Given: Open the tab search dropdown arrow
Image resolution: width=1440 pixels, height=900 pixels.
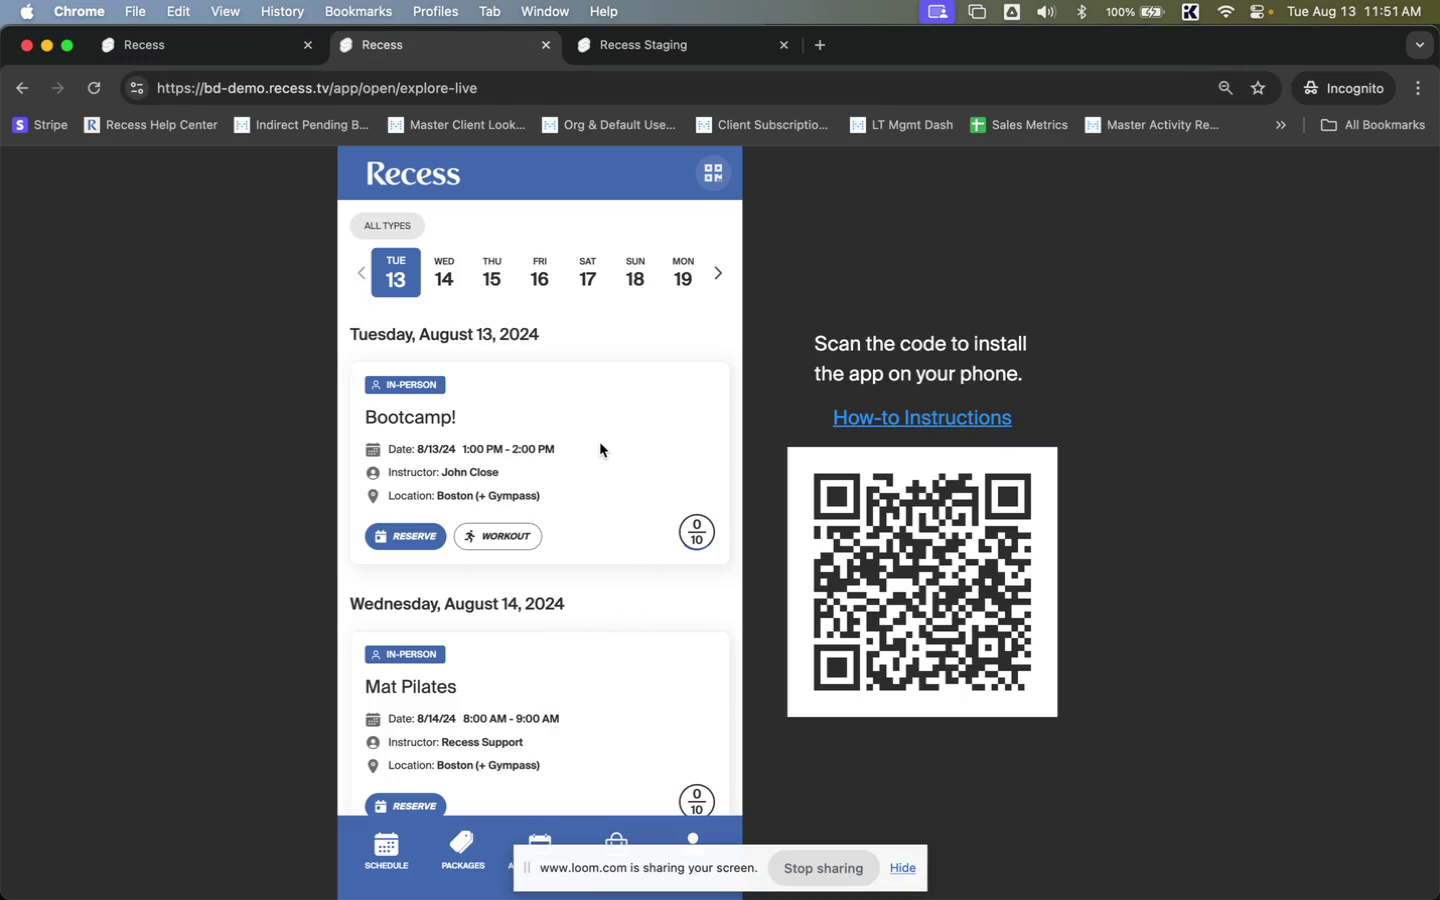Looking at the screenshot, I should click(x=1420, y=45).
